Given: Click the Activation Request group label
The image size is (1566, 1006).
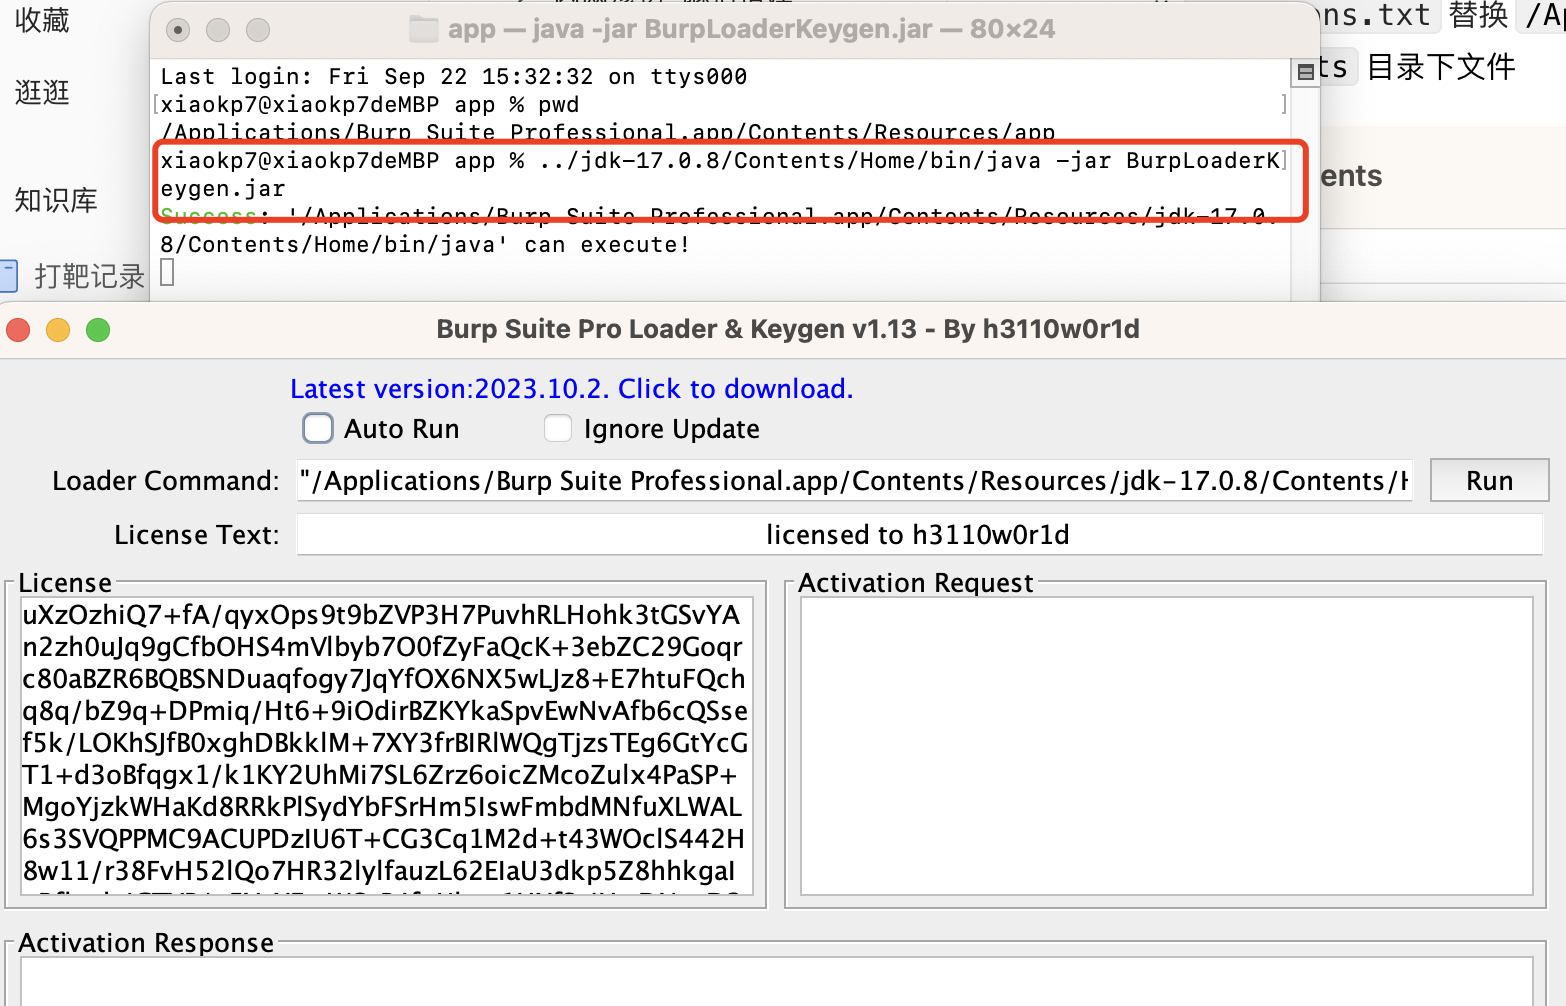Looking at the screenshot, I should 916,583.
